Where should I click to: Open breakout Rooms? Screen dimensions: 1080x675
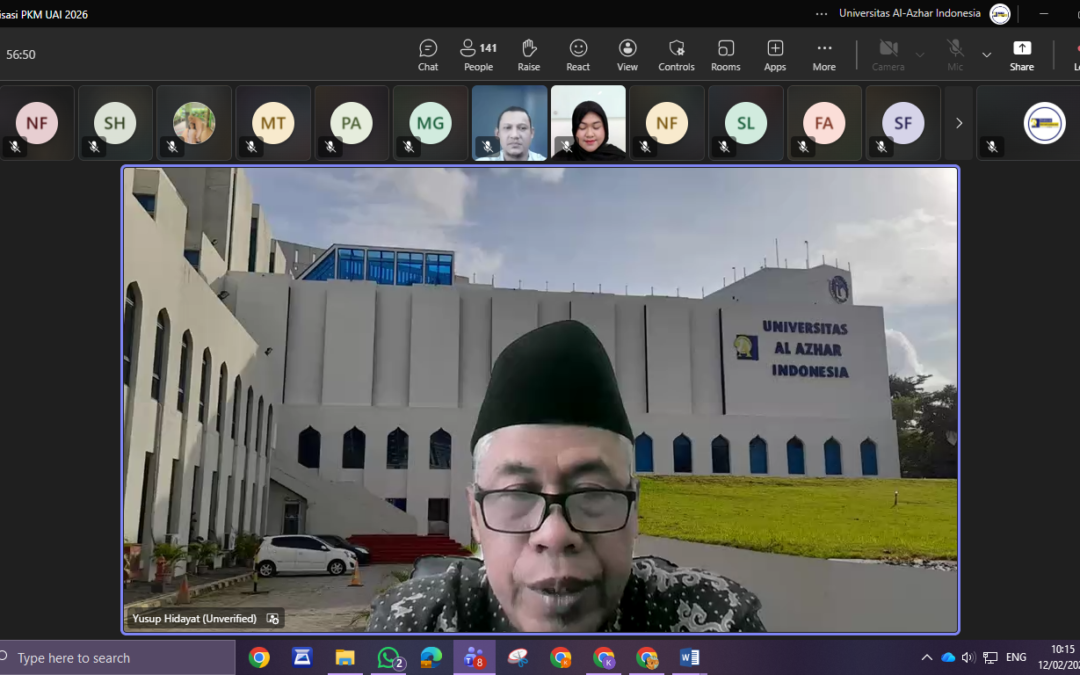pyautogui.click(x=726, y=55)
